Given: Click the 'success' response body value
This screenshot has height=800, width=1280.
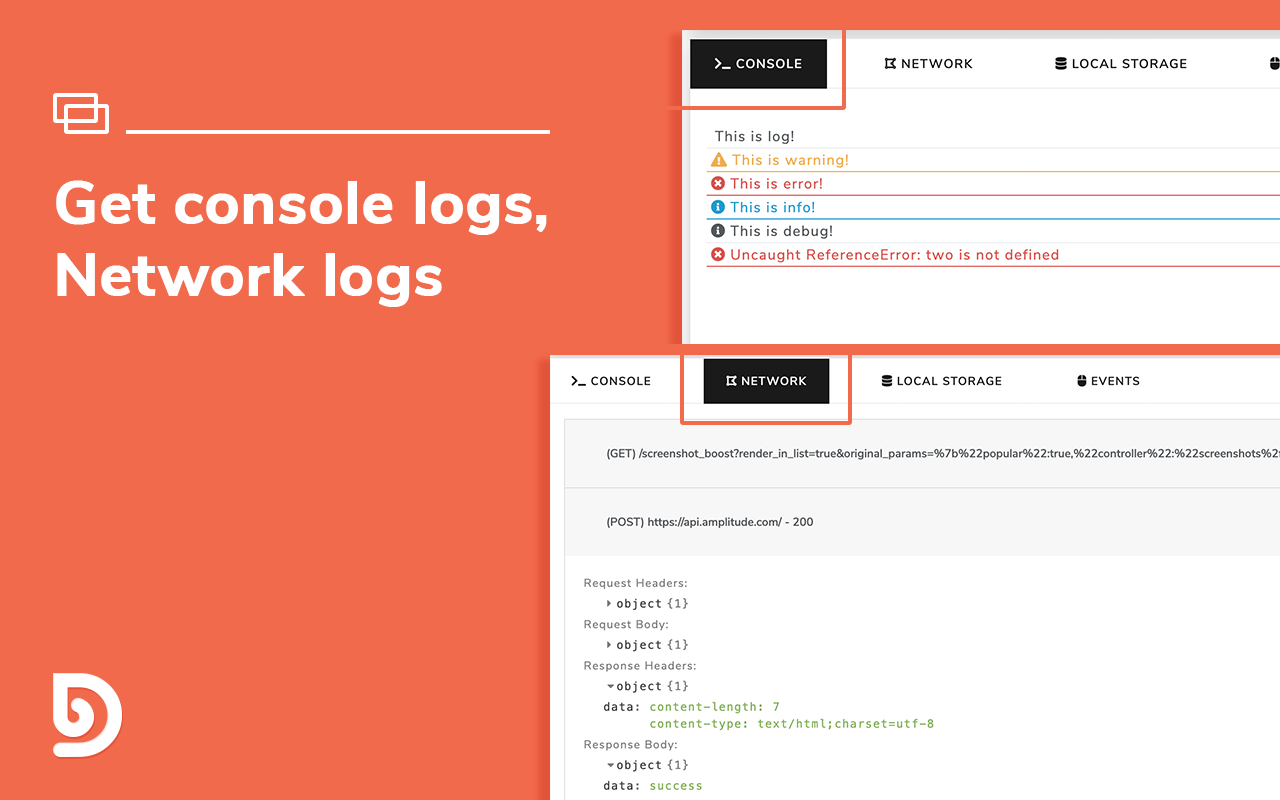Looking at the screenshot, I should click(676, 786).
